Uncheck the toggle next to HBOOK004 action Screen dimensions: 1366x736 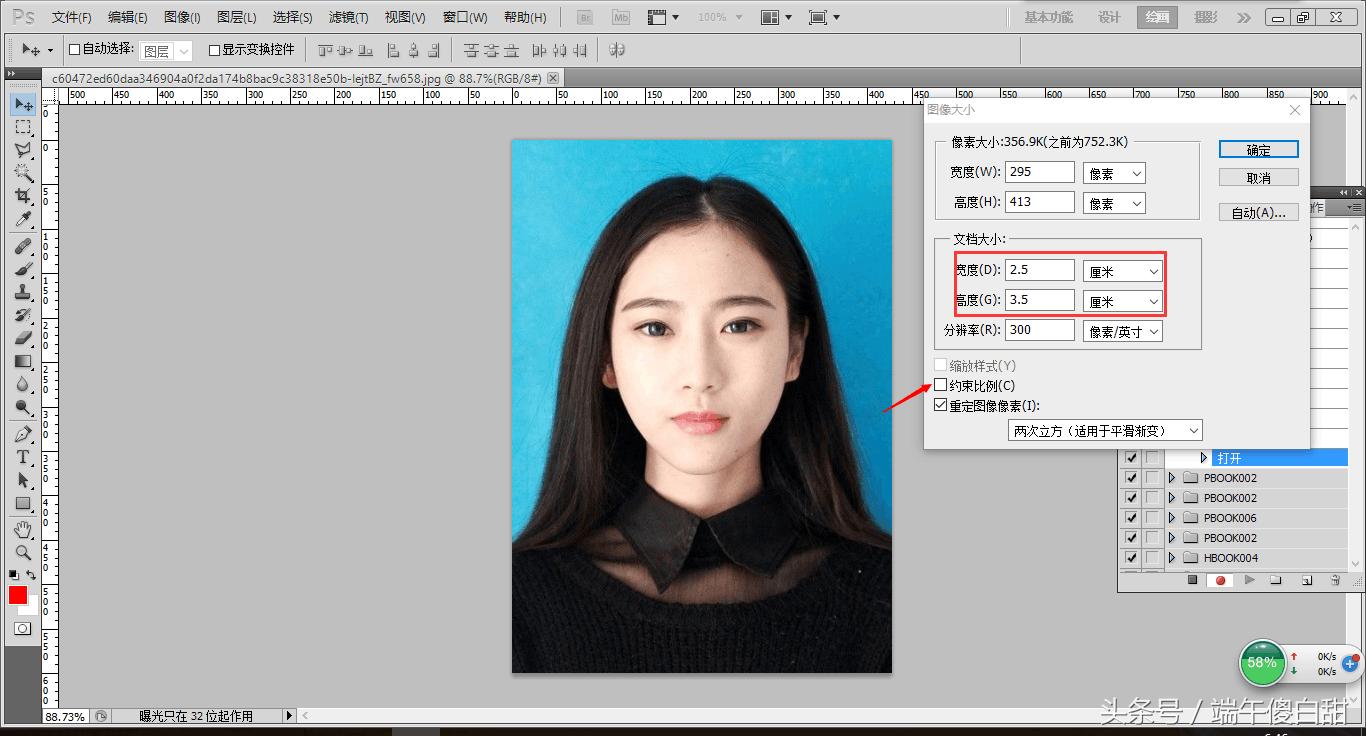[x=1131, y=557]
